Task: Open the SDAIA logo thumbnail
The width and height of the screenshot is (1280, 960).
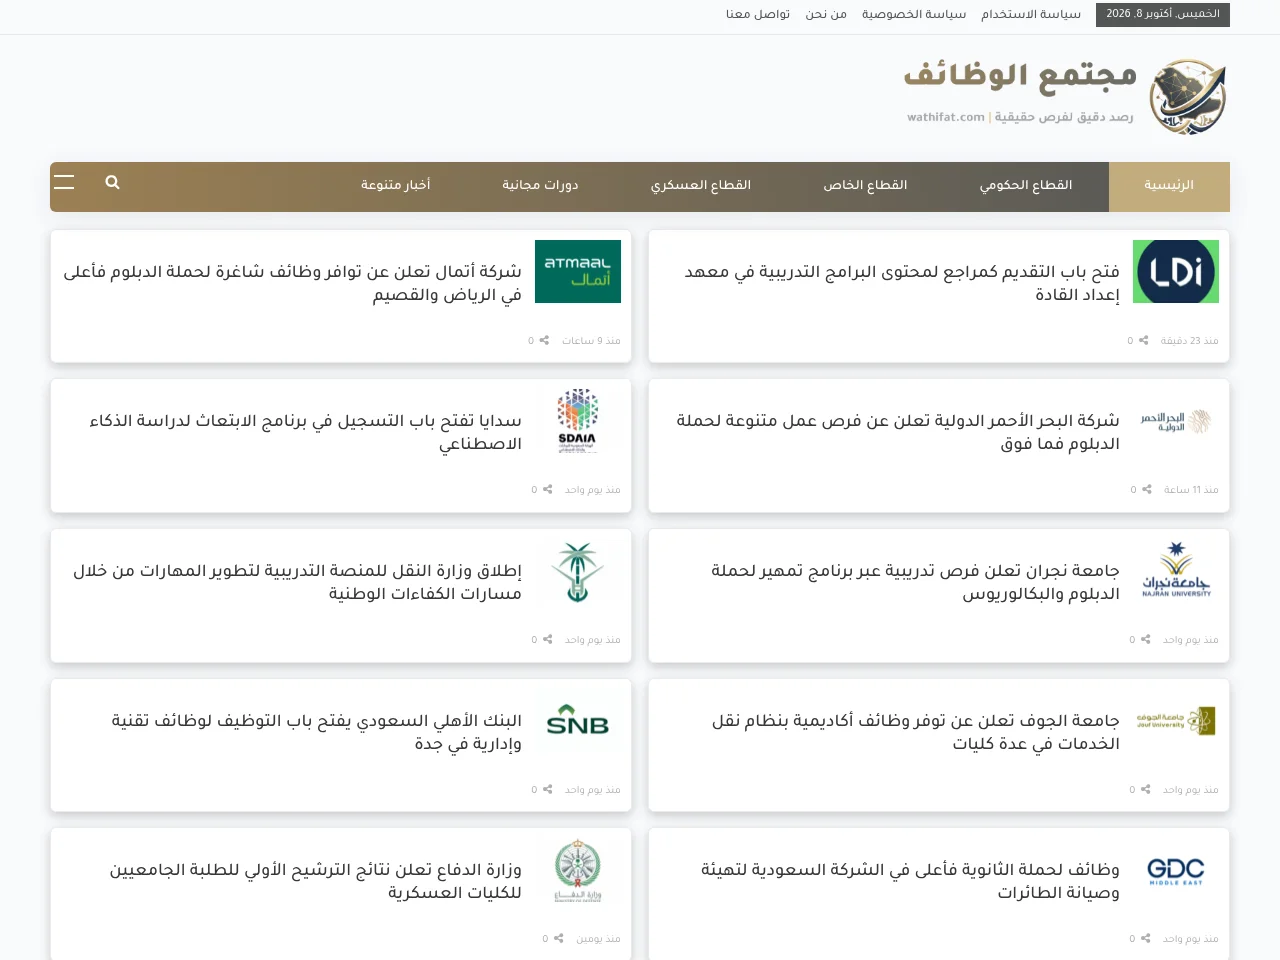Action: (x=578, y=421)
